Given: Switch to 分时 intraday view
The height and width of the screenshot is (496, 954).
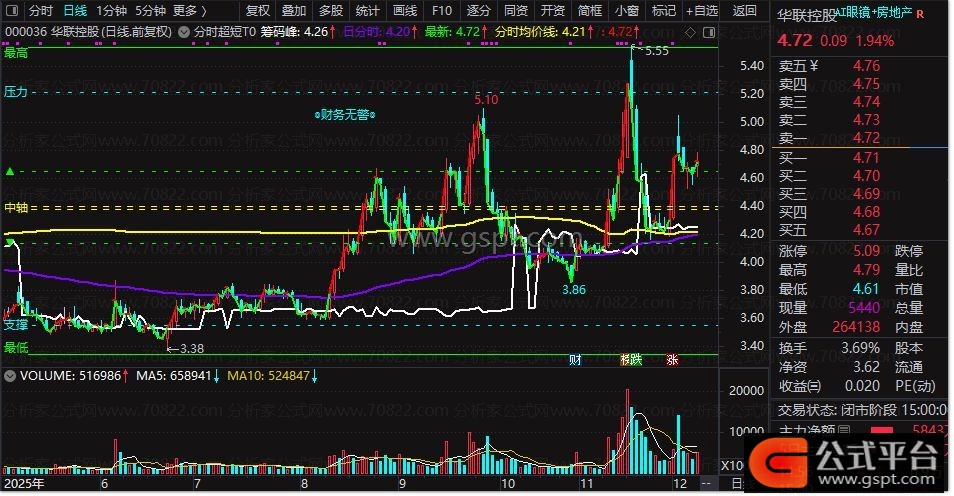Looking at the screenshot, I should (x=40, y=11).
